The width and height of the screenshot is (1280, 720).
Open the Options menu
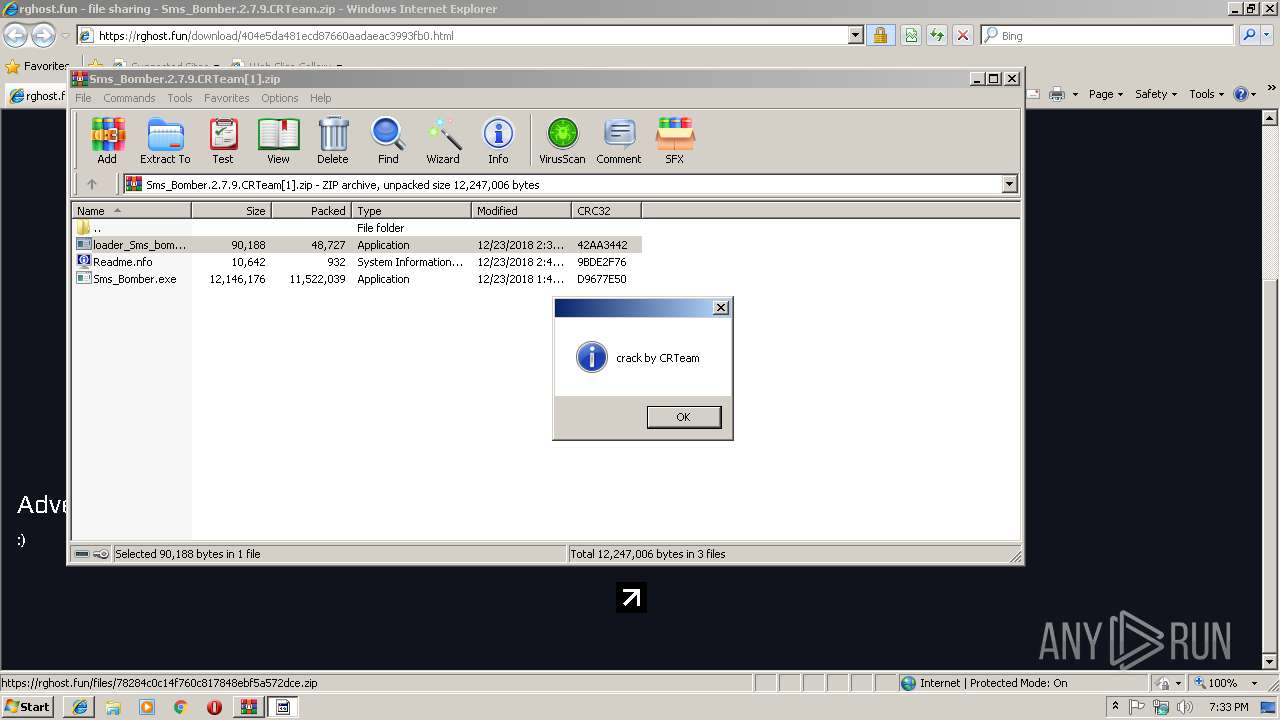[x=280, y=98]
